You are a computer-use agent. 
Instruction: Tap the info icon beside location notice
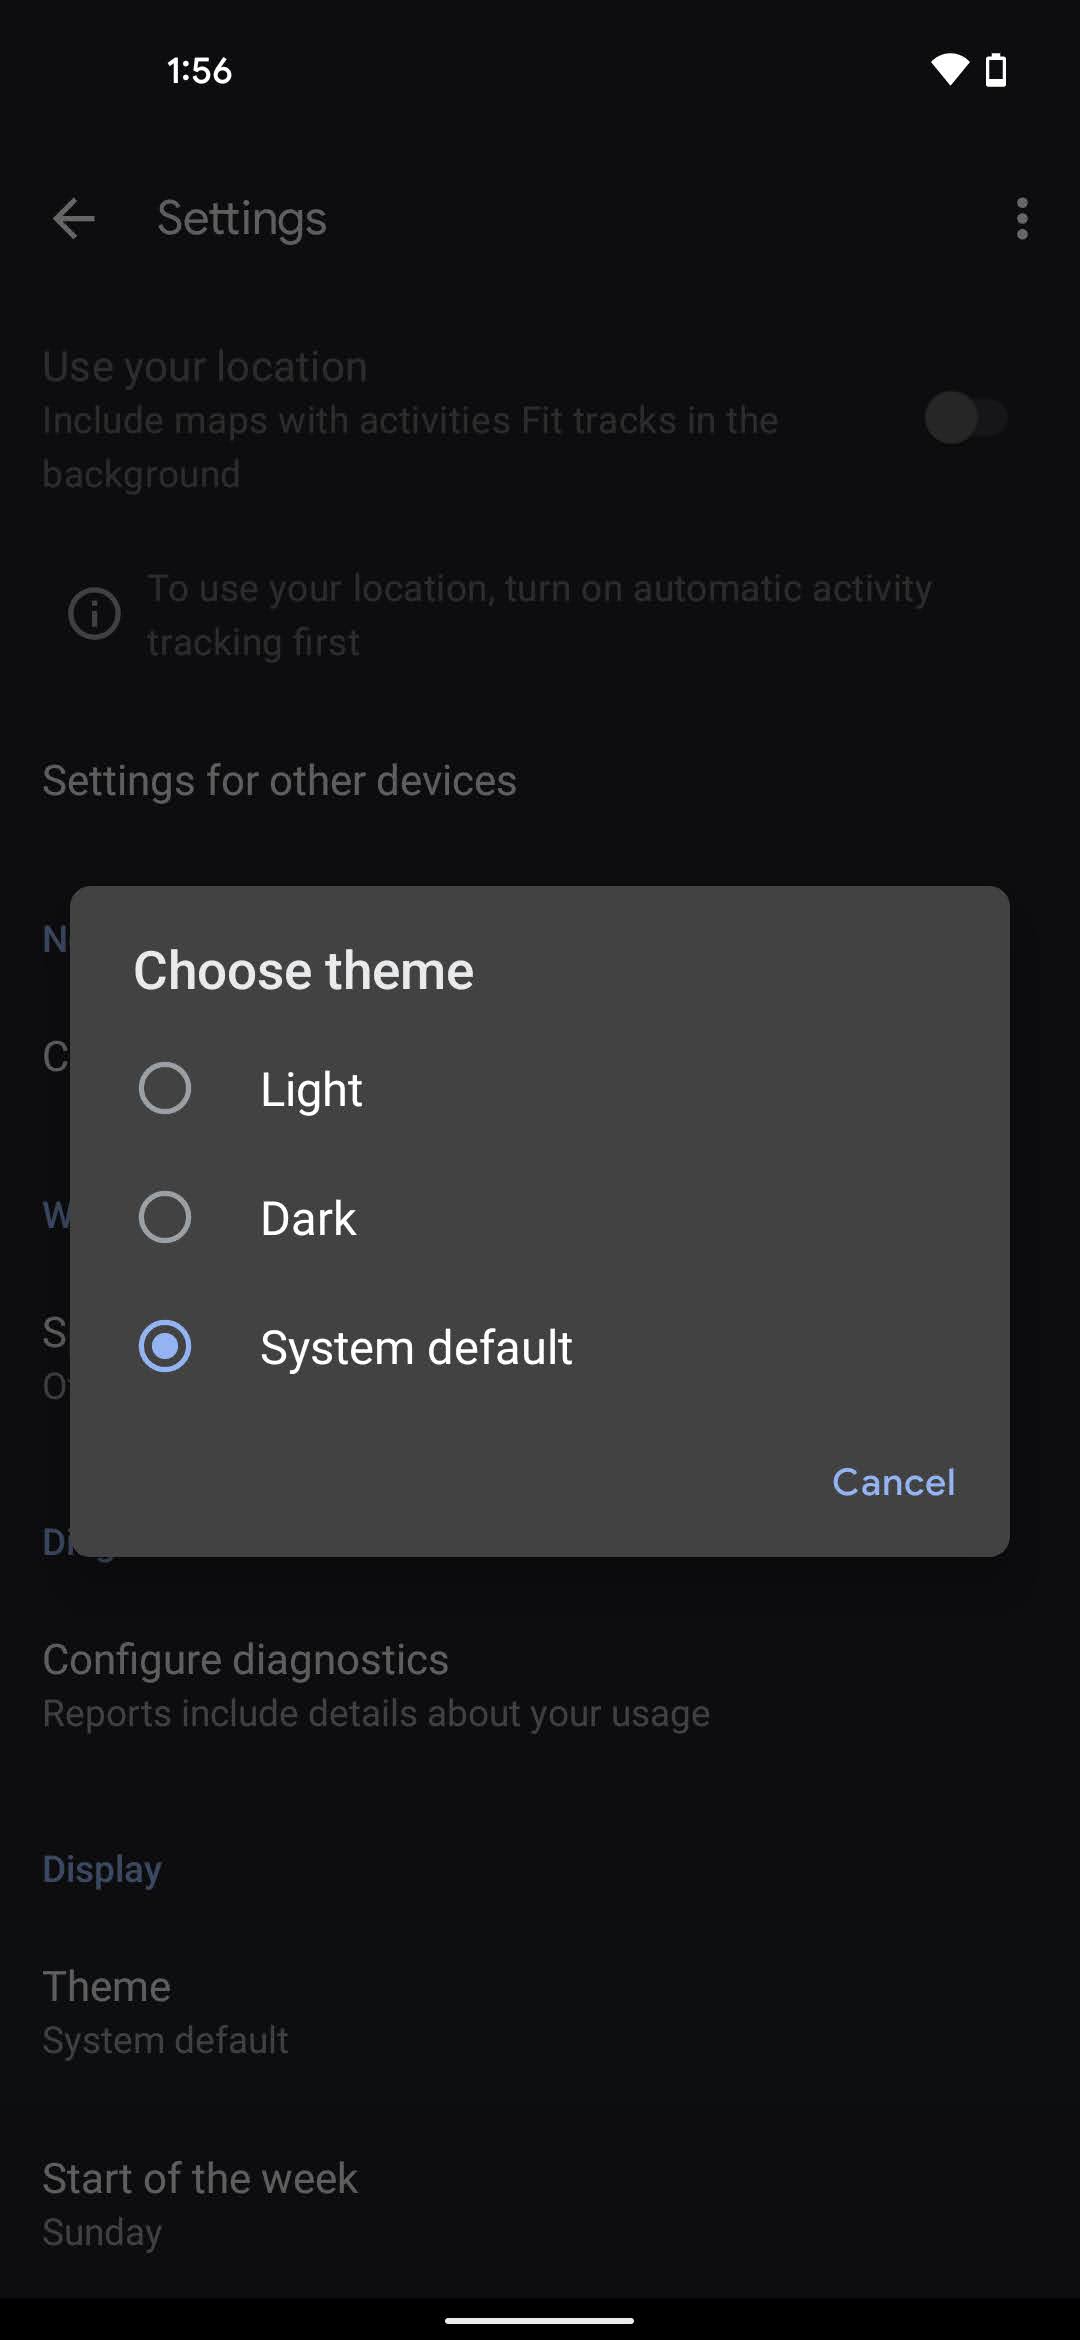coord(94,614)
